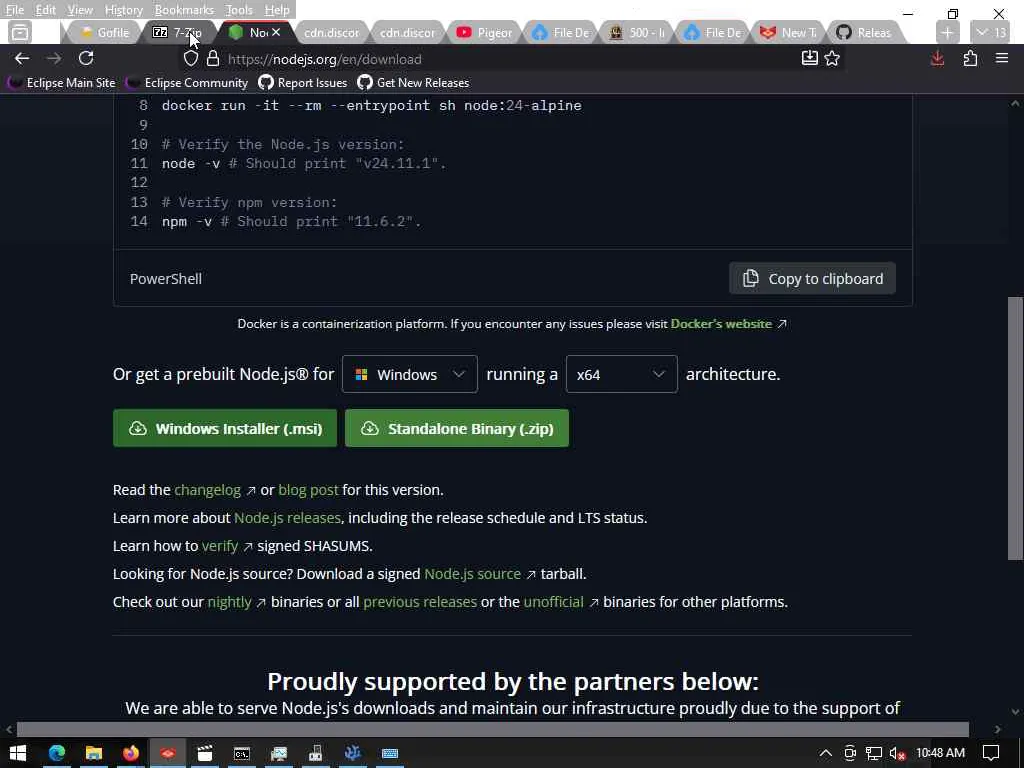Screen dimensions: 1024x768
Task: Open Eclipse Main Site bookmark
Action: coord(62,83)
